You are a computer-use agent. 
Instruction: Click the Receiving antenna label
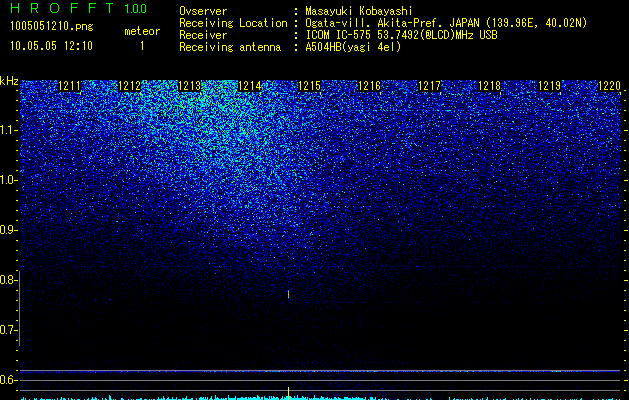[230, 47]
